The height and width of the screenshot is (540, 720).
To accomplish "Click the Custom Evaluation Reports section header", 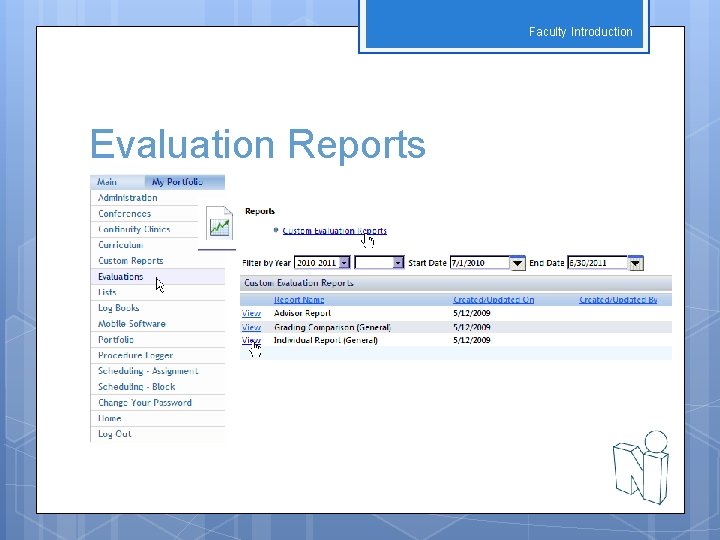I will pyautogui.click(x=456, y=283).
